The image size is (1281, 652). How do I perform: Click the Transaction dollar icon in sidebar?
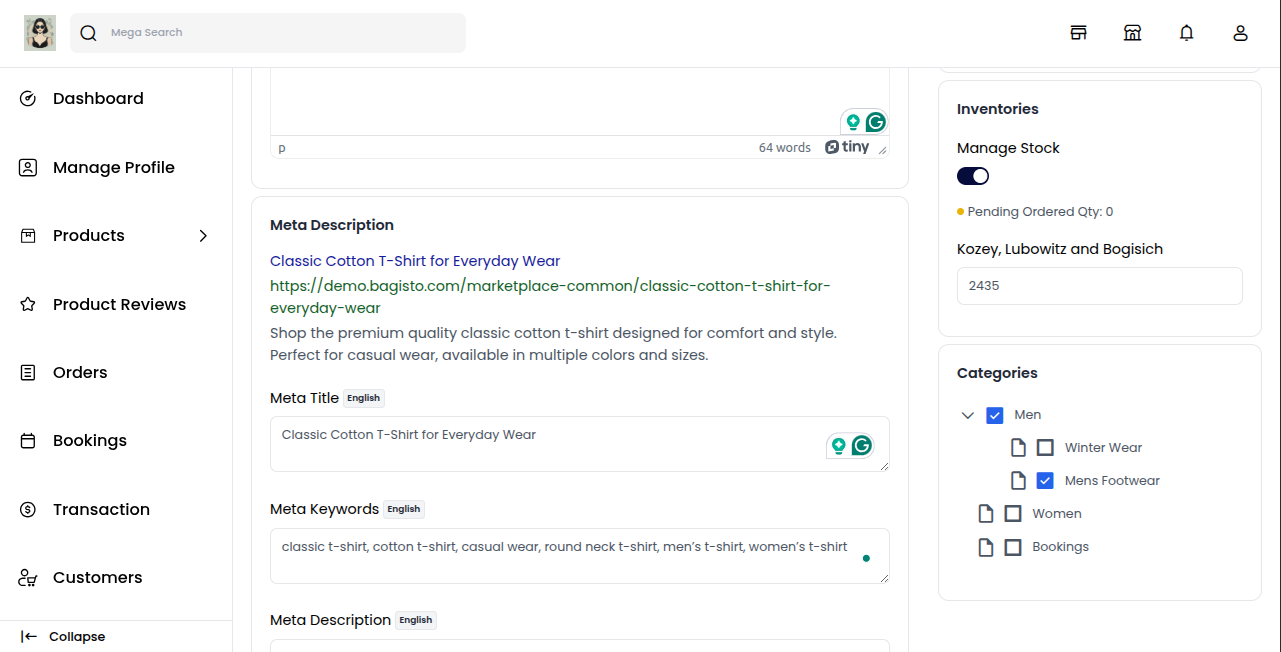(28, 509)
